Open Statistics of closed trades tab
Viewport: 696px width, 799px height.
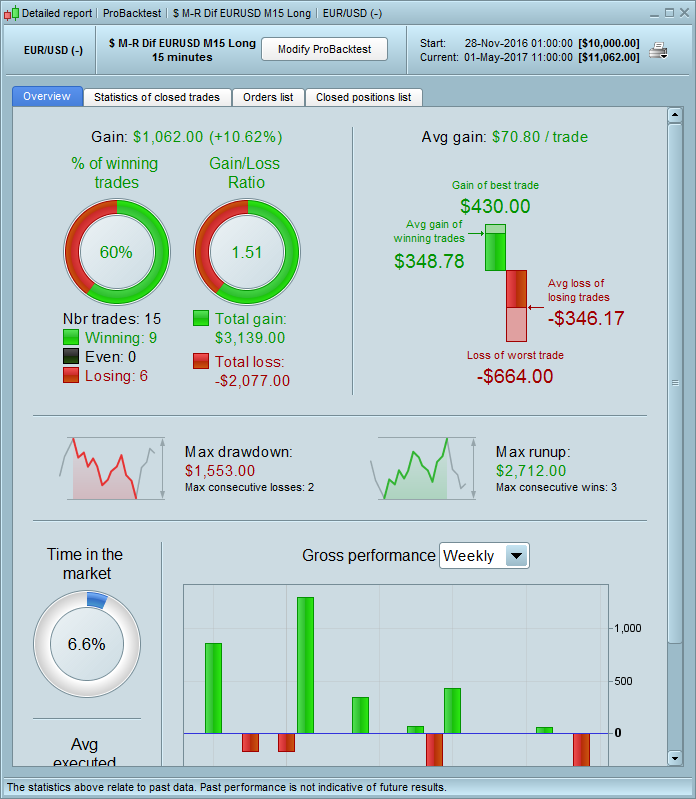pos(157,97)
